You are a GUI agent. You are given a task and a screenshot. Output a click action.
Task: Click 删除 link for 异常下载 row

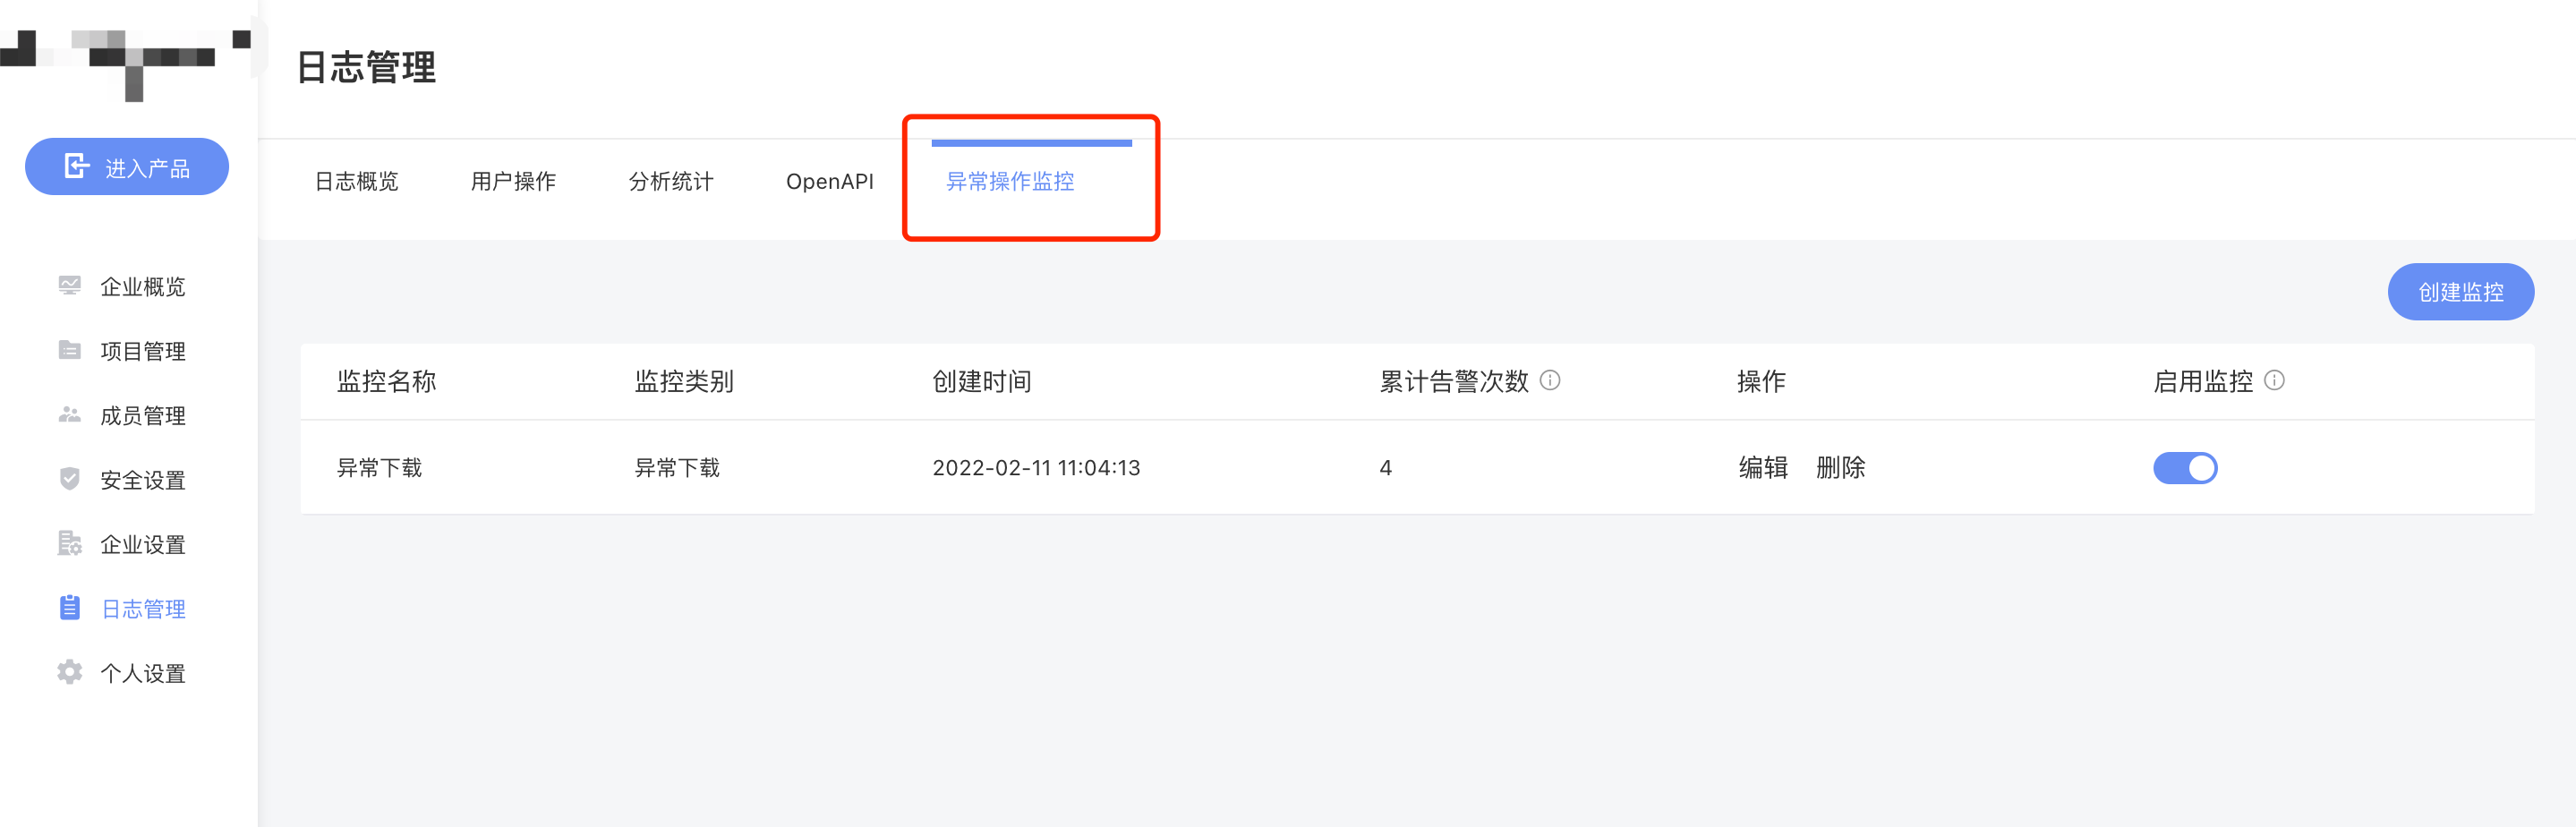(x=1841, y=467)
